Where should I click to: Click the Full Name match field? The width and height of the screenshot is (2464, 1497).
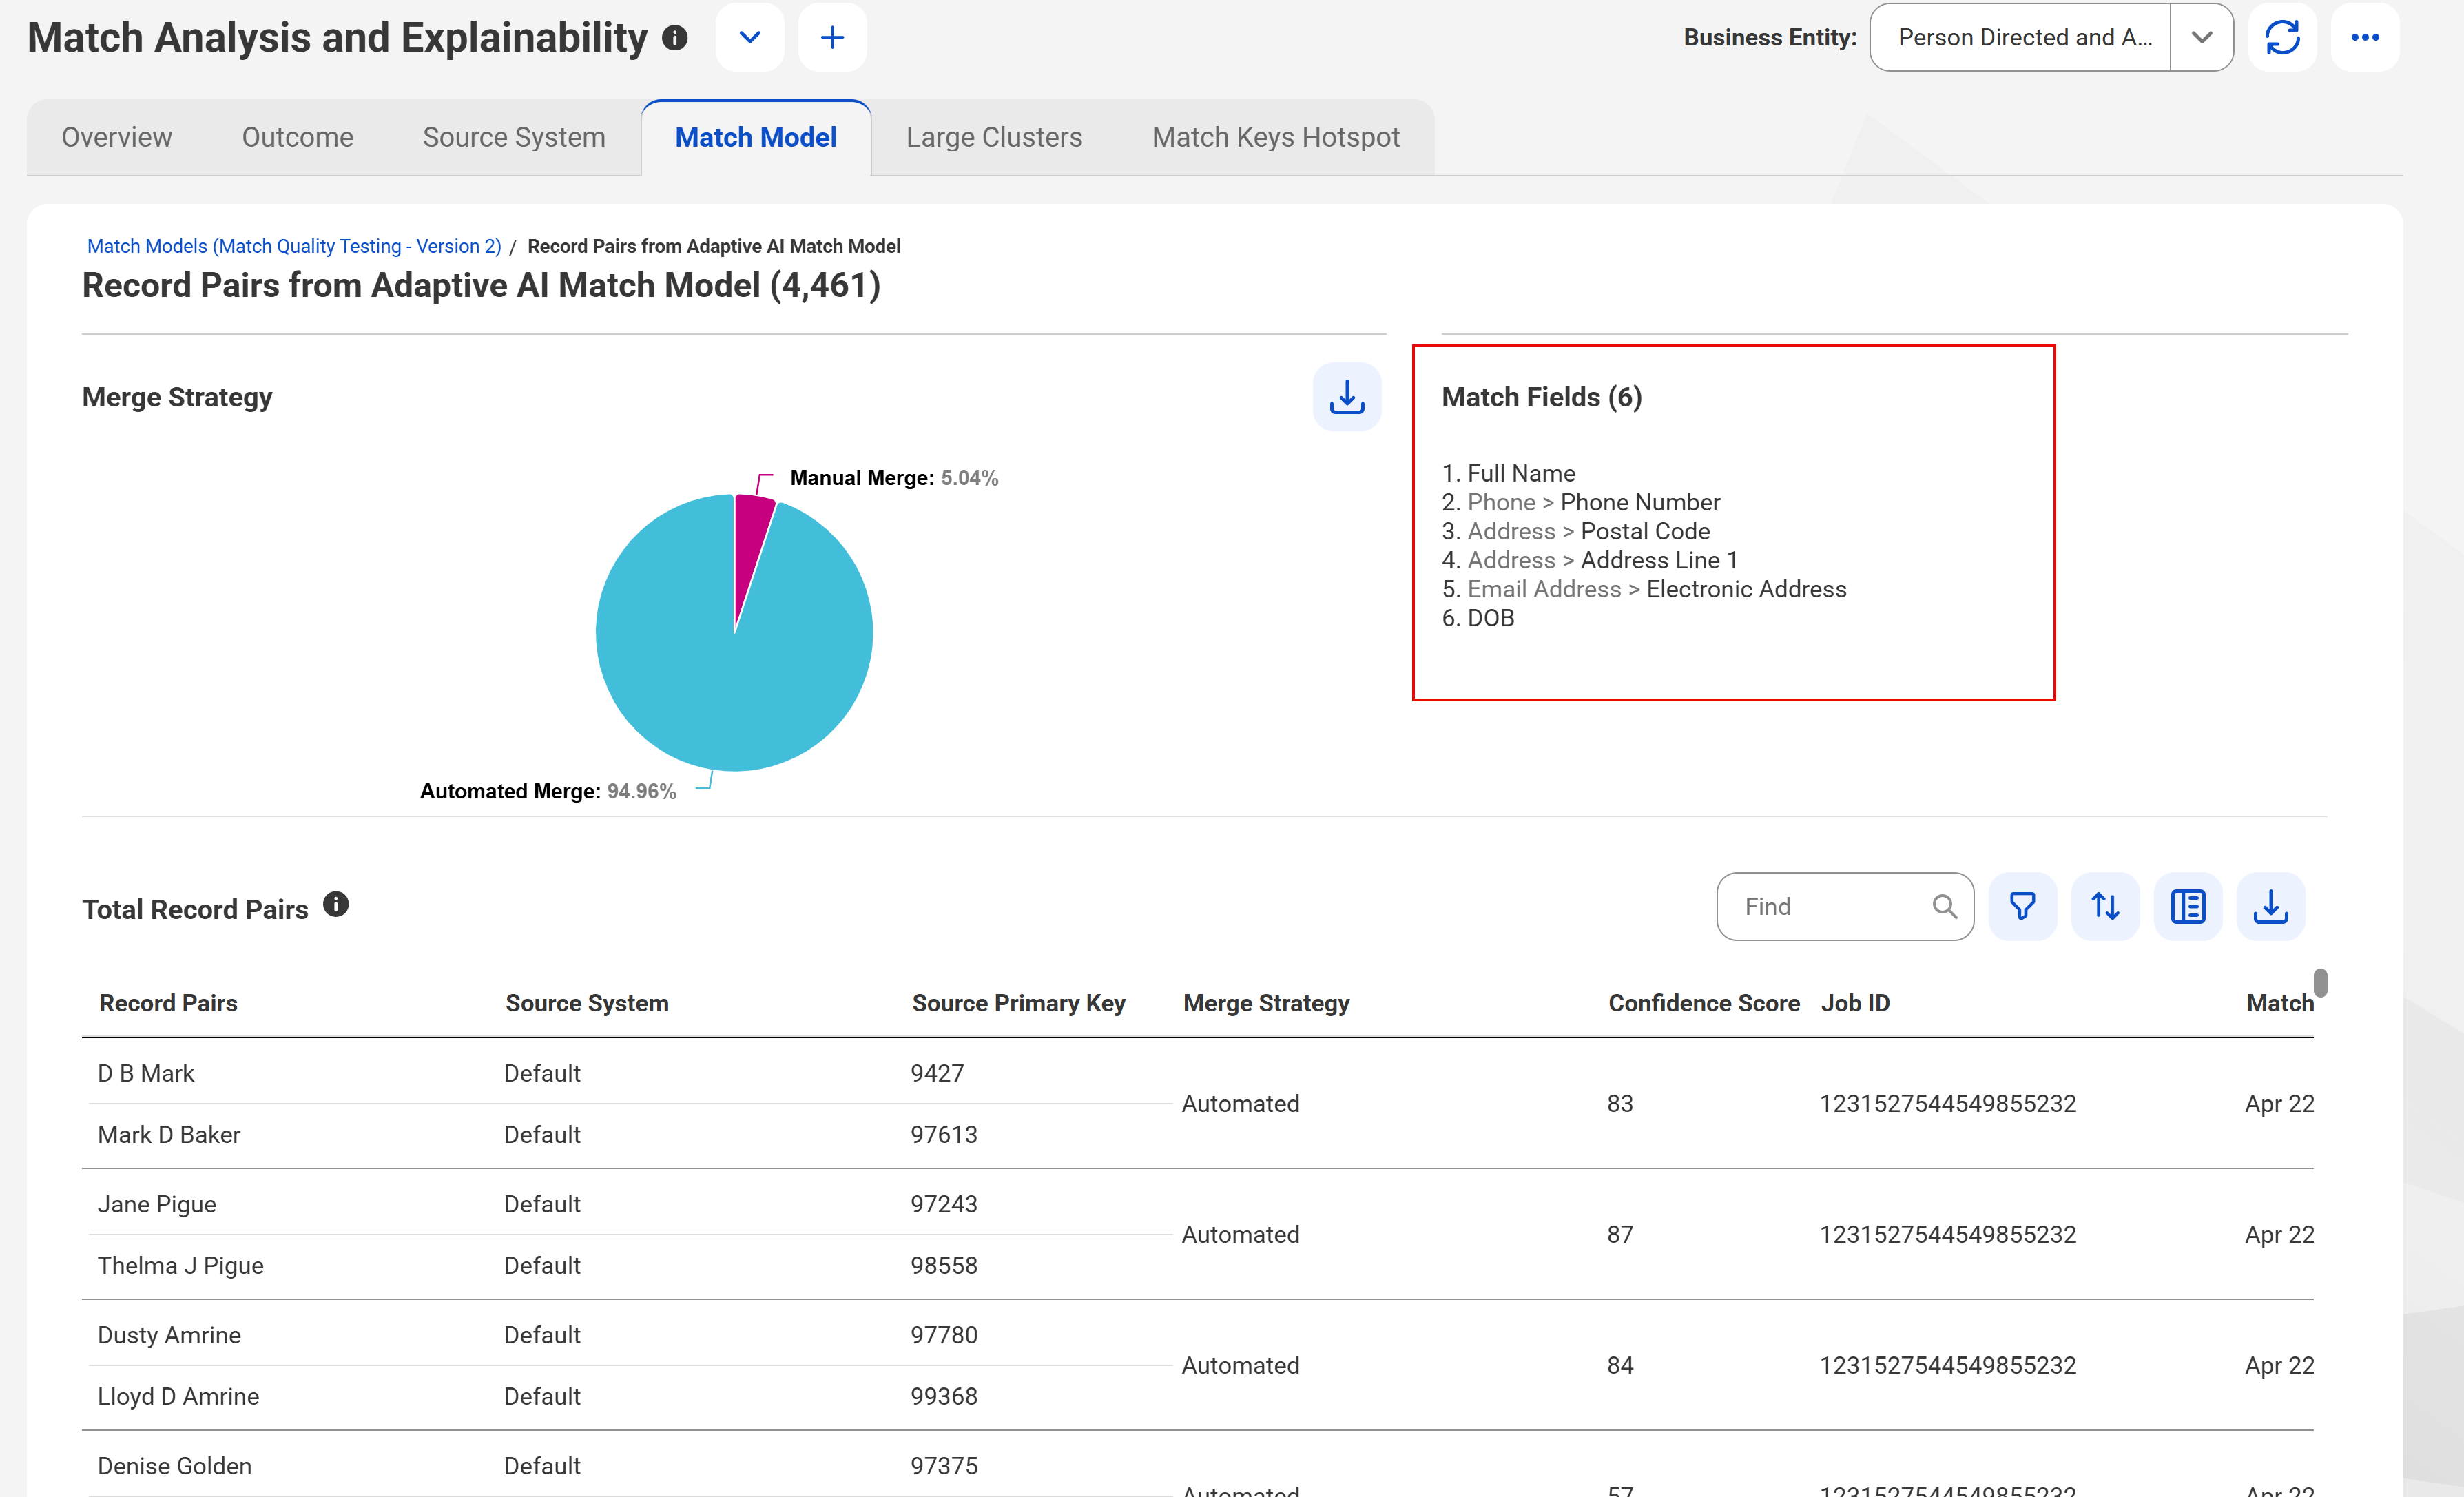click(1520, 474)
